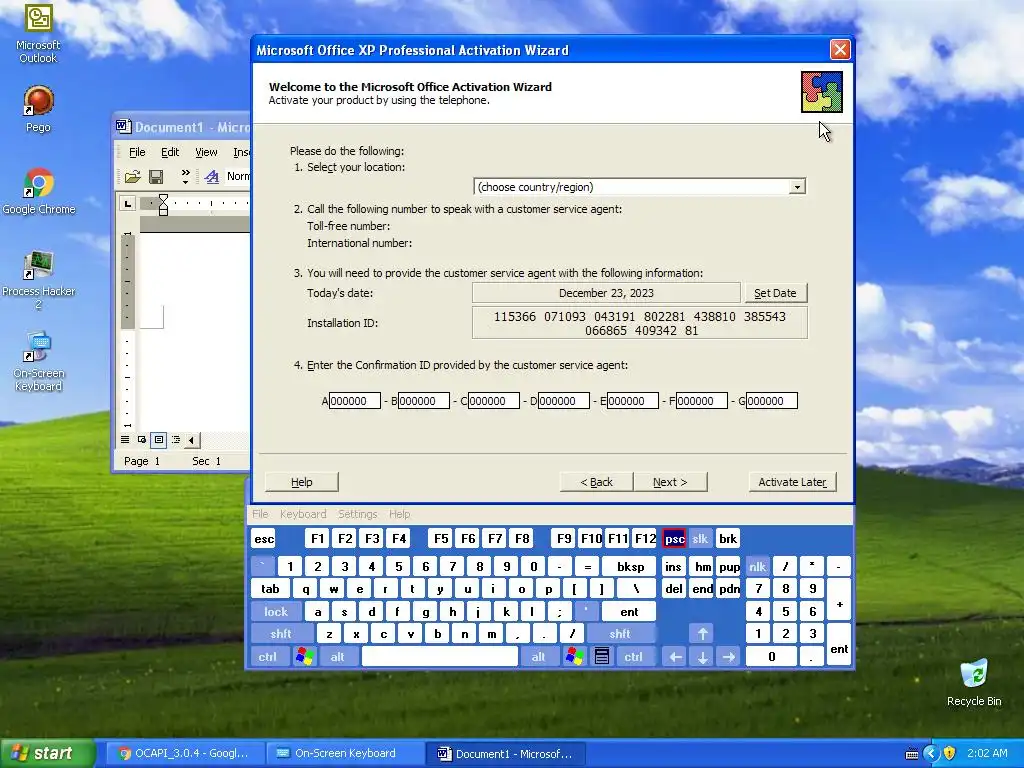This screenshot has height=768, width=1024.
Task: Click the Set Date button
Action: (775, 293)
